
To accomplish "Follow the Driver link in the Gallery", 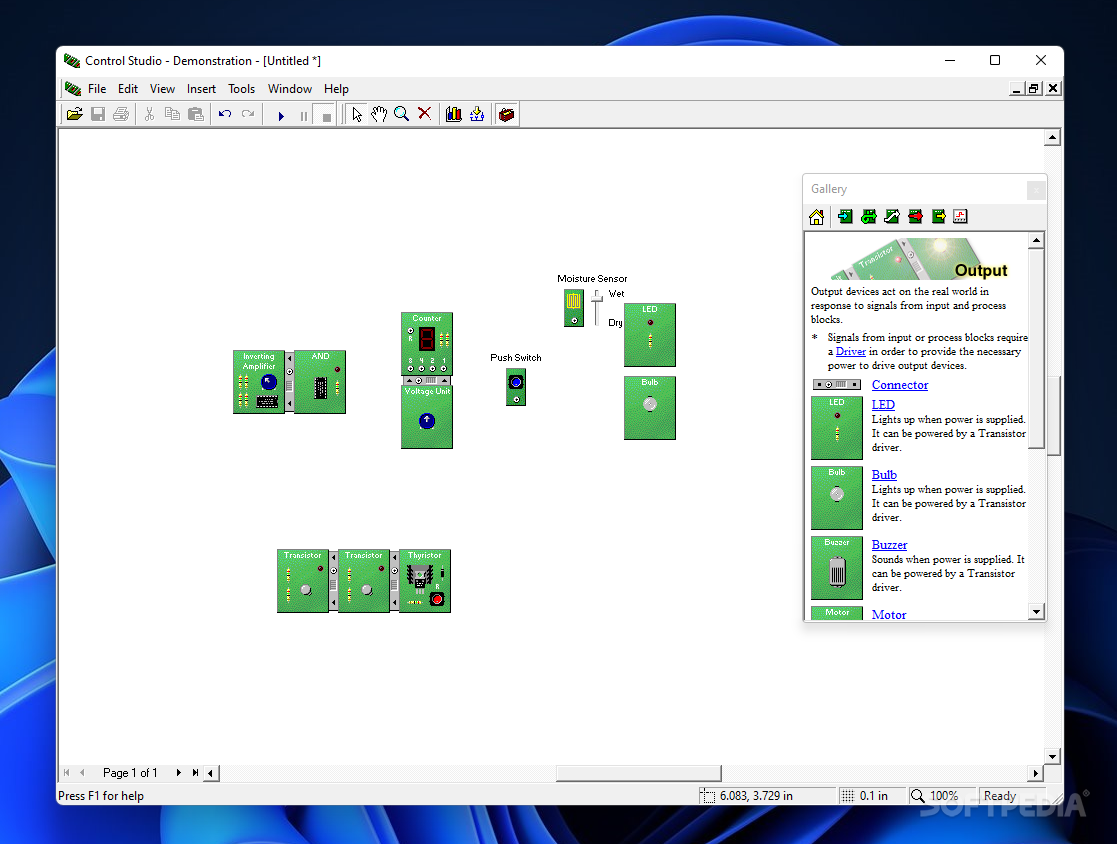I will click(x=851, y=352).
